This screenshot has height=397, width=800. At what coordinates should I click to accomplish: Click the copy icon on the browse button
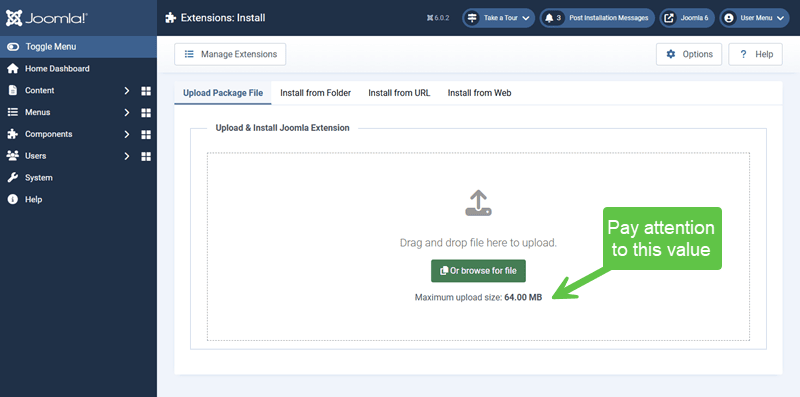pos(444,271)
